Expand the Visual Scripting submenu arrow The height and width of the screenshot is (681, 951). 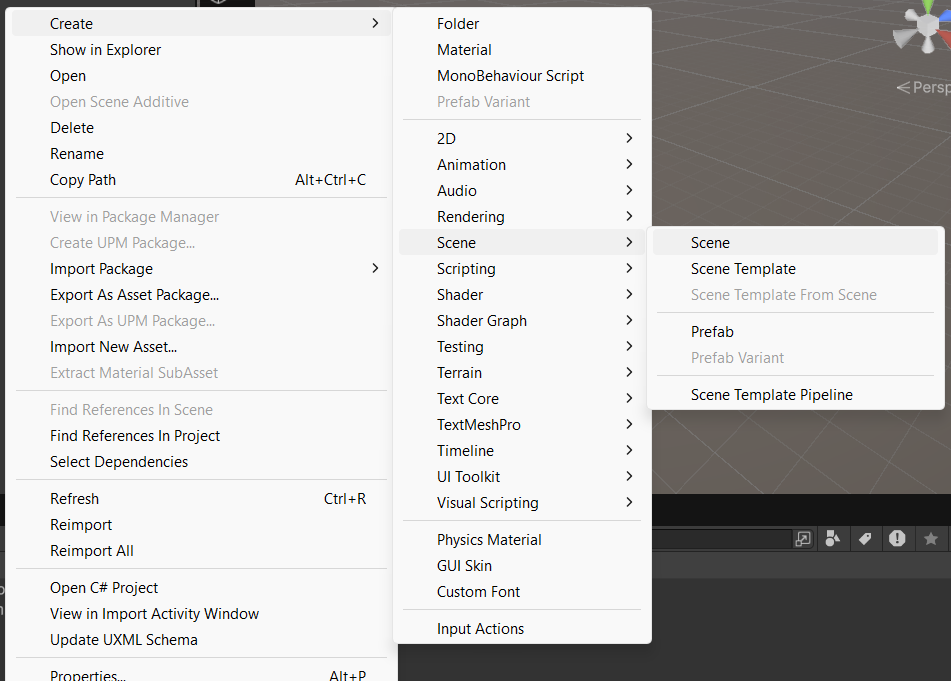click(x=629, y=503)
